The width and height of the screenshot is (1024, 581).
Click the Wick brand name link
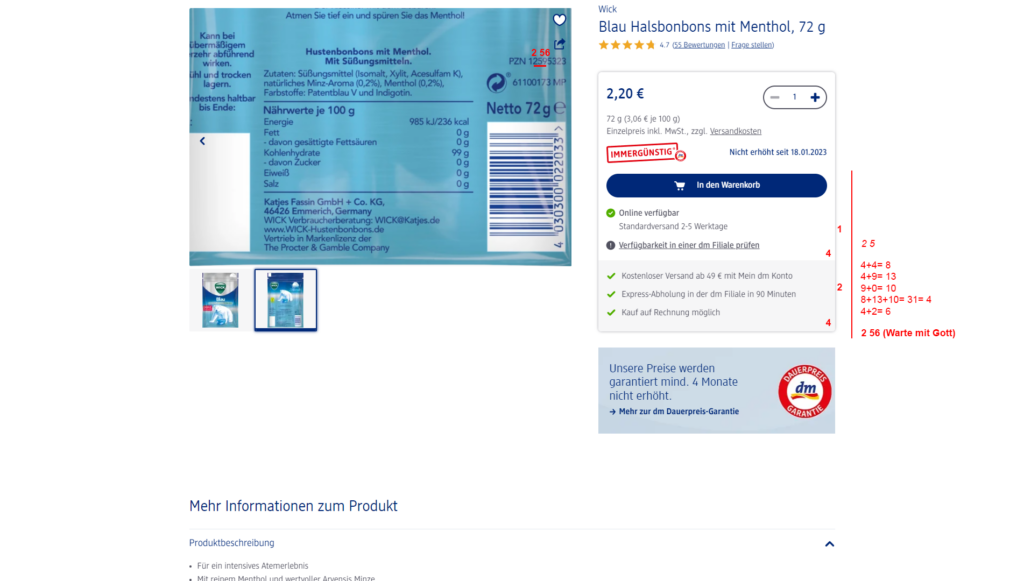pyautogui.click(x=607, y=9)
